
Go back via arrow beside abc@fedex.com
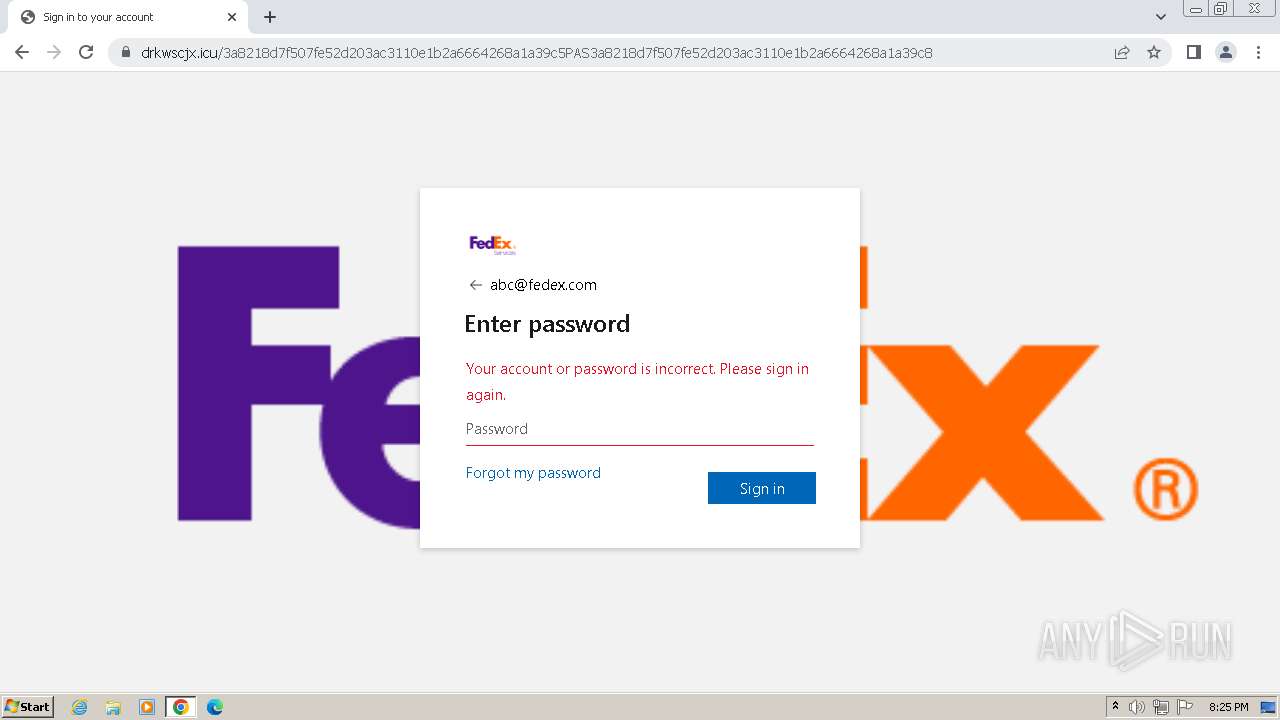(475, 285)
